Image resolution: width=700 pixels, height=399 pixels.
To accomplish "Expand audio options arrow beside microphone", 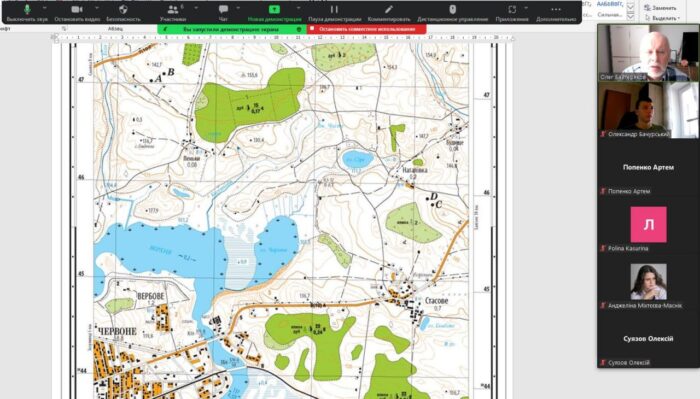I will coord(45,8).
